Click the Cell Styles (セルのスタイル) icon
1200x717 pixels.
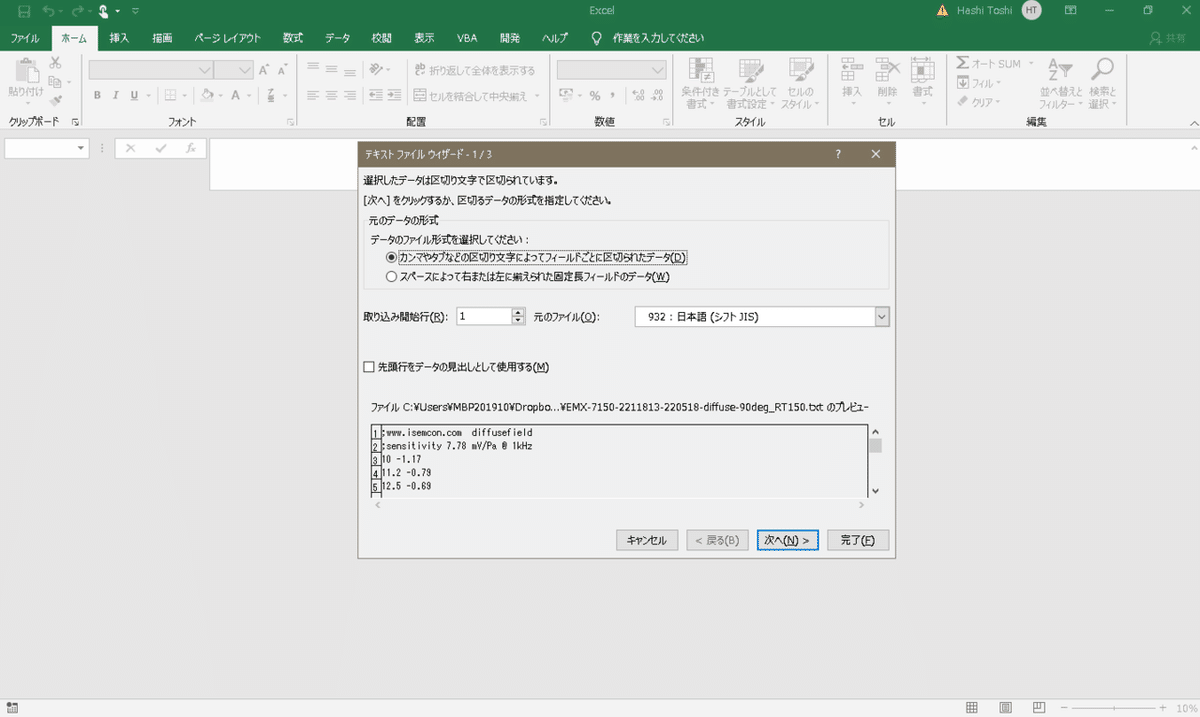click(x=800, y=69)
